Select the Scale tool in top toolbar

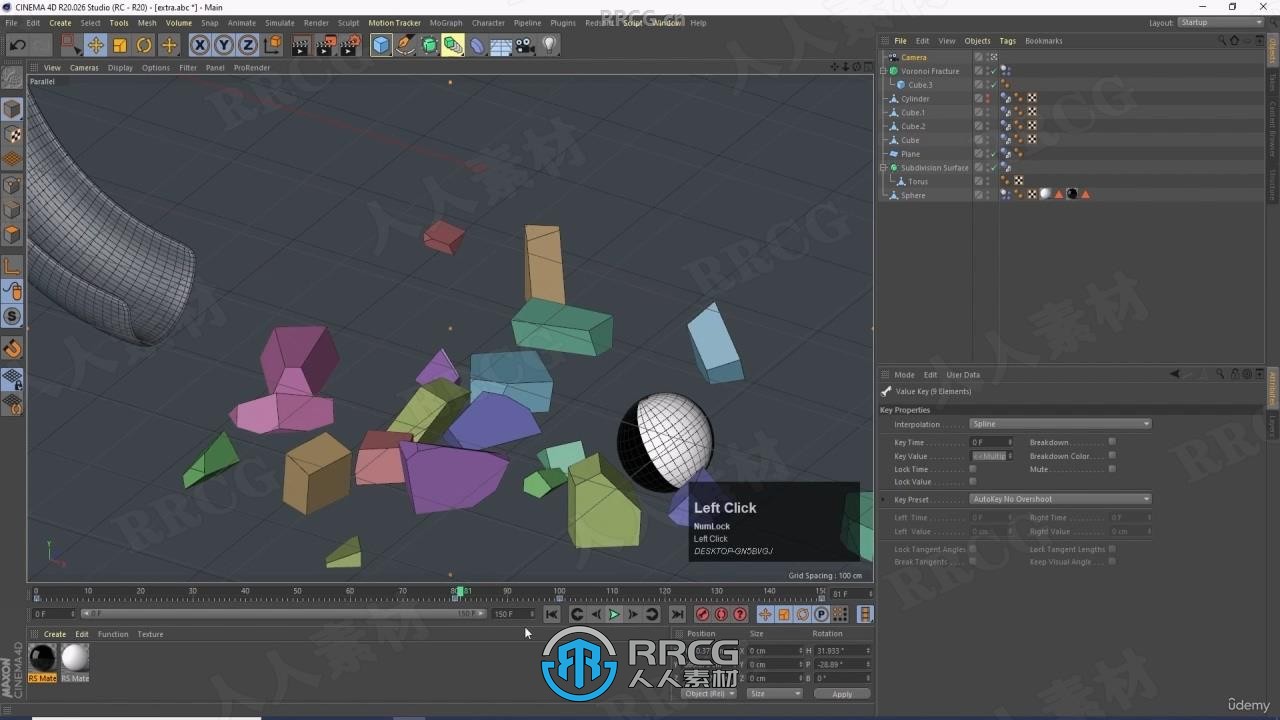[x=120, y=45]
